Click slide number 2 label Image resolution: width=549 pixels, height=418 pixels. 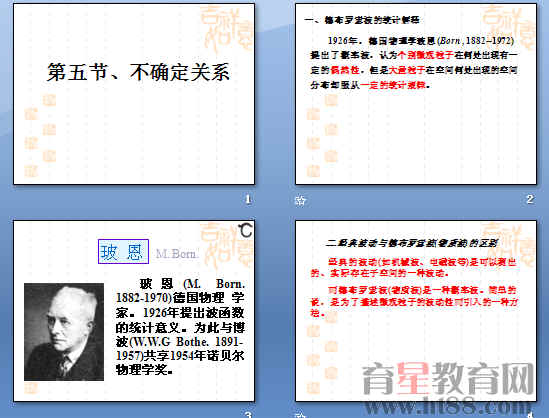point(530,199)
